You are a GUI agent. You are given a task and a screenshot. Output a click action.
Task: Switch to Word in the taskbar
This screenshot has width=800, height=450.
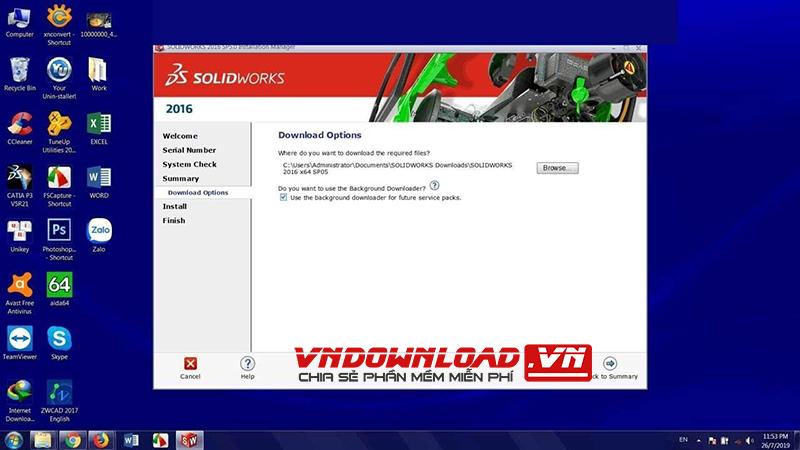(x=131, y=440)
